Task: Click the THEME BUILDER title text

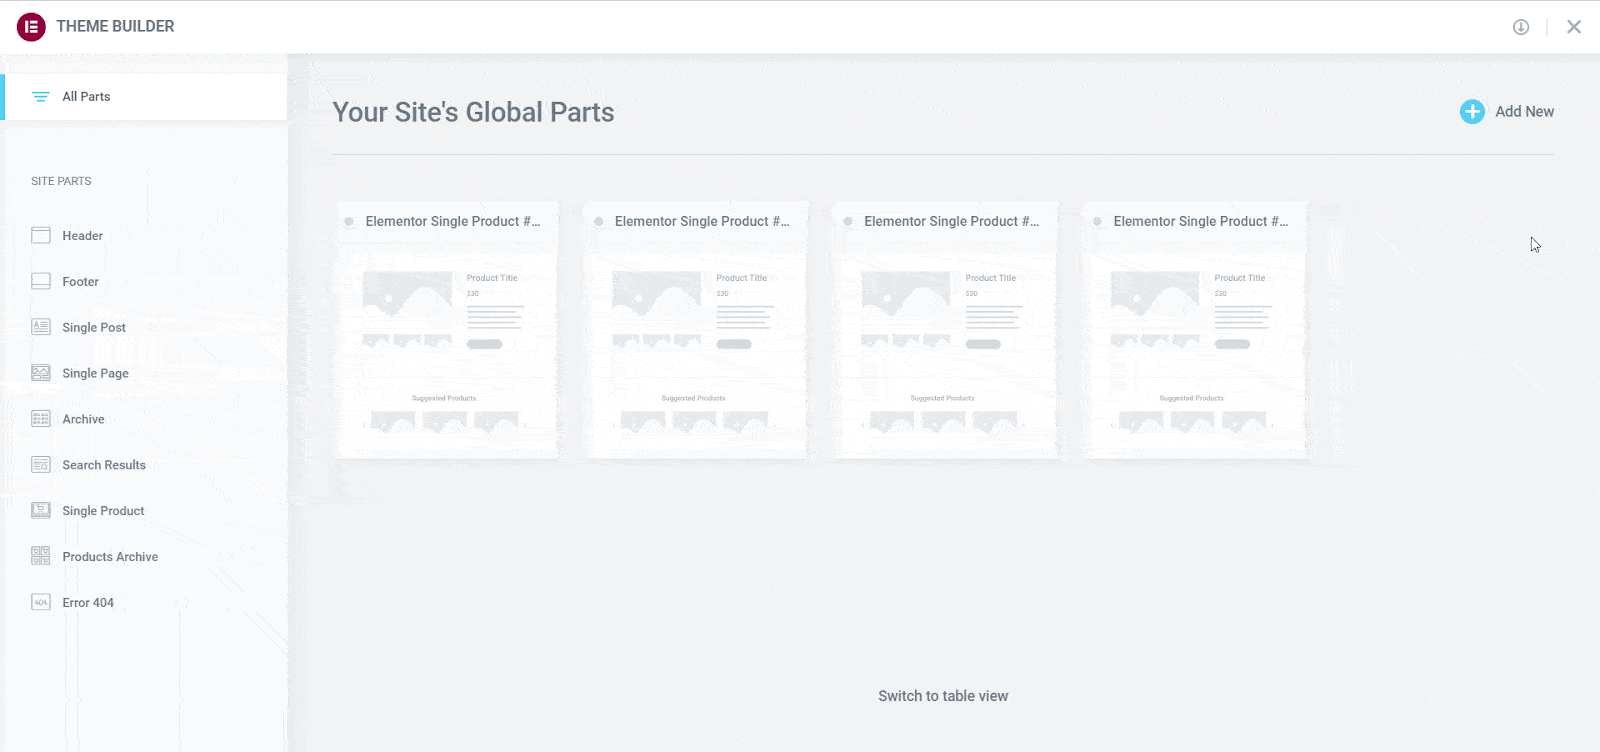Action: pyautogui.click(x=115, y=27)
